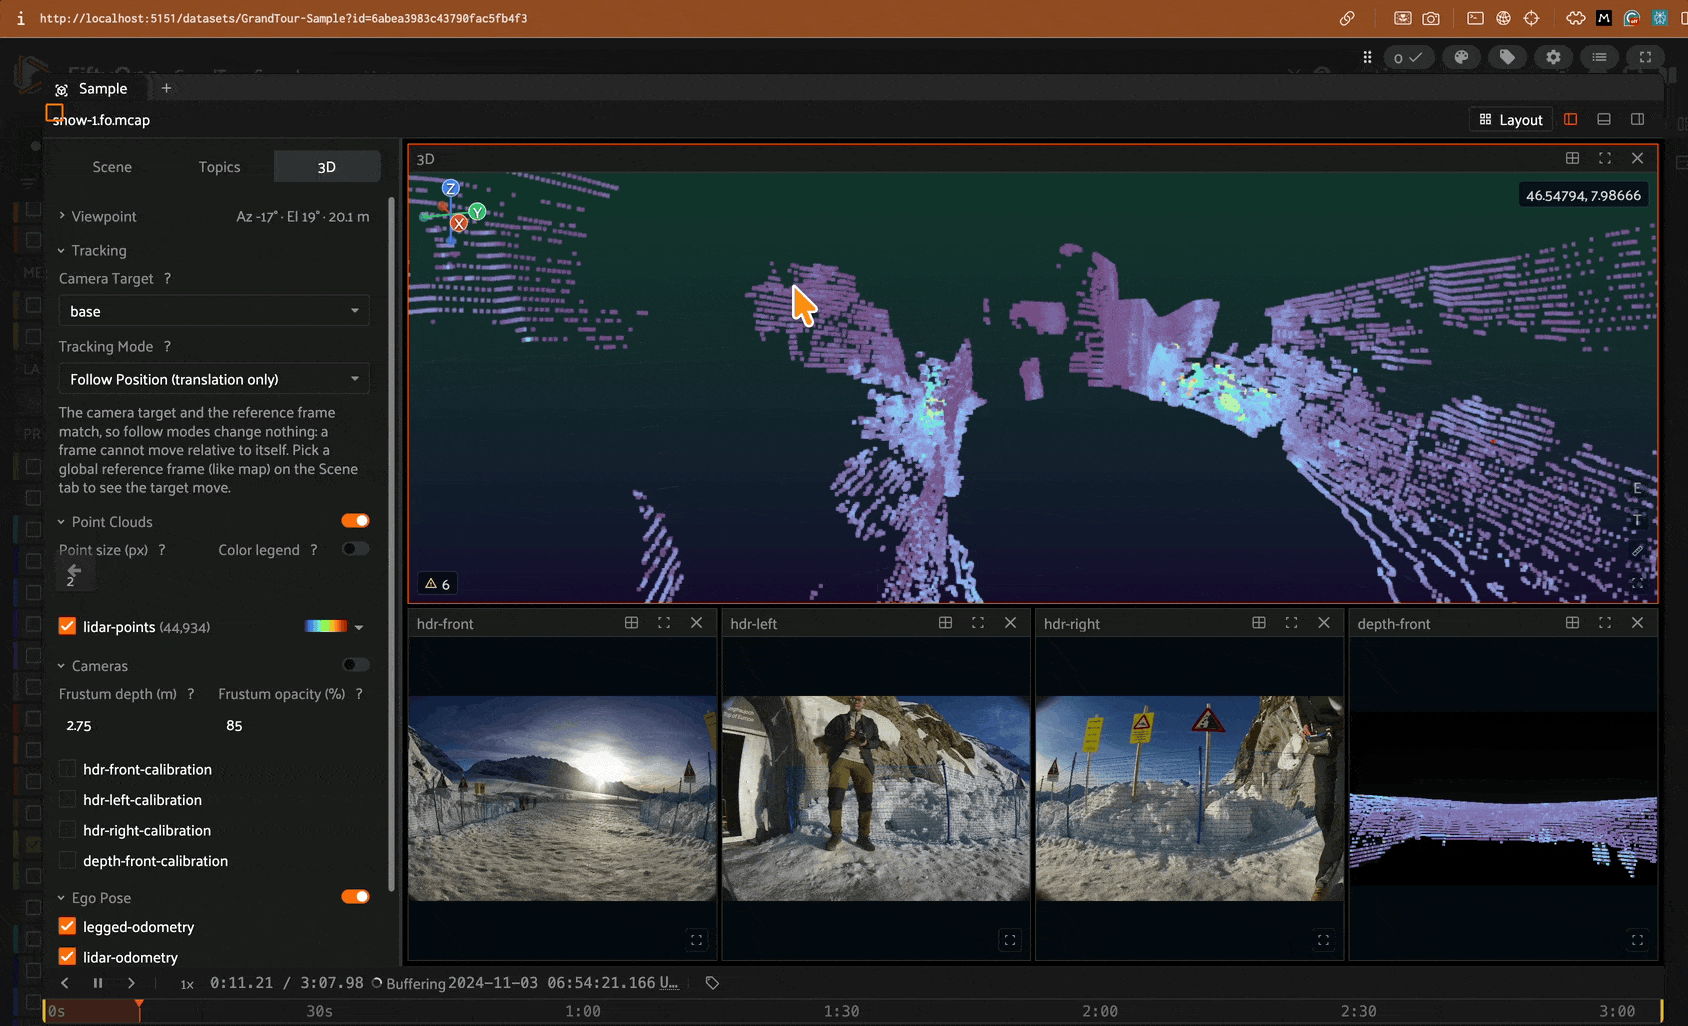Click the 1x playback speed button
Viewport: 1688px width, 1026px height.
(187, 984)
